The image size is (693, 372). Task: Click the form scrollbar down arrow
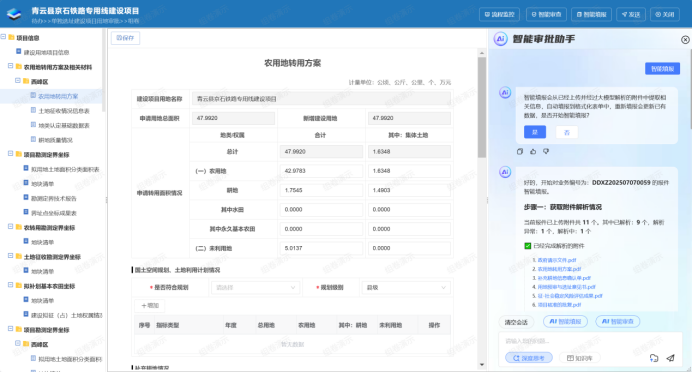[482, 365]
